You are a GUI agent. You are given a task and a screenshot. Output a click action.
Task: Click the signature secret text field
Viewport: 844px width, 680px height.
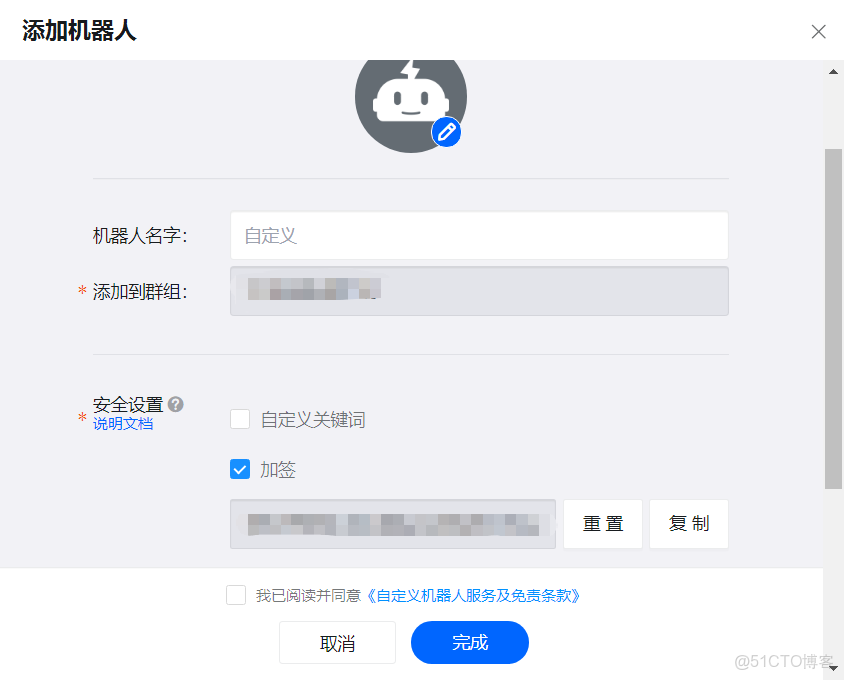pyautogui.click(x=392, y=523)
